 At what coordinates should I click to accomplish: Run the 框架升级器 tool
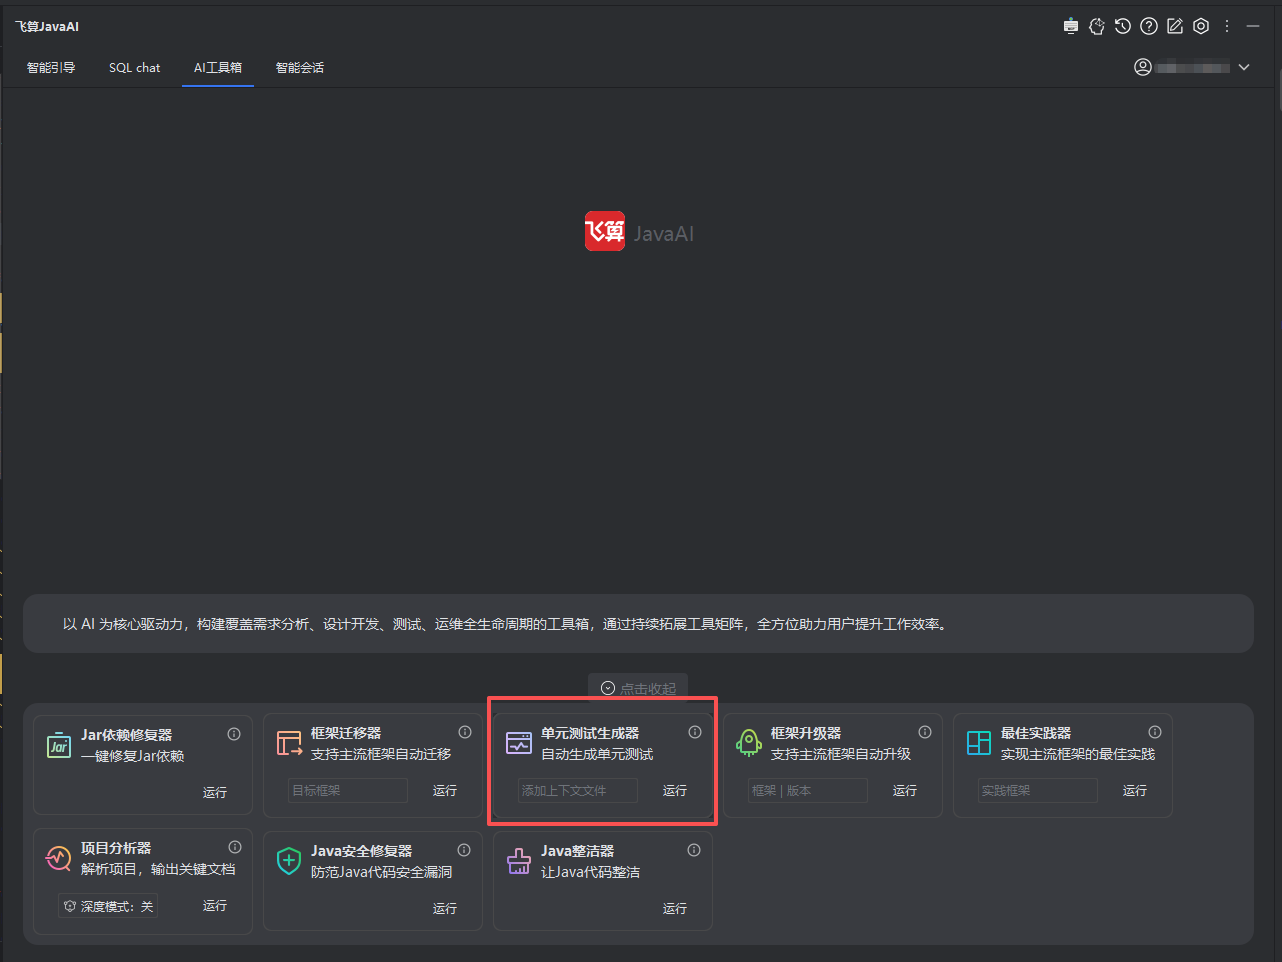pyautogui.click(x=905, y=790)
